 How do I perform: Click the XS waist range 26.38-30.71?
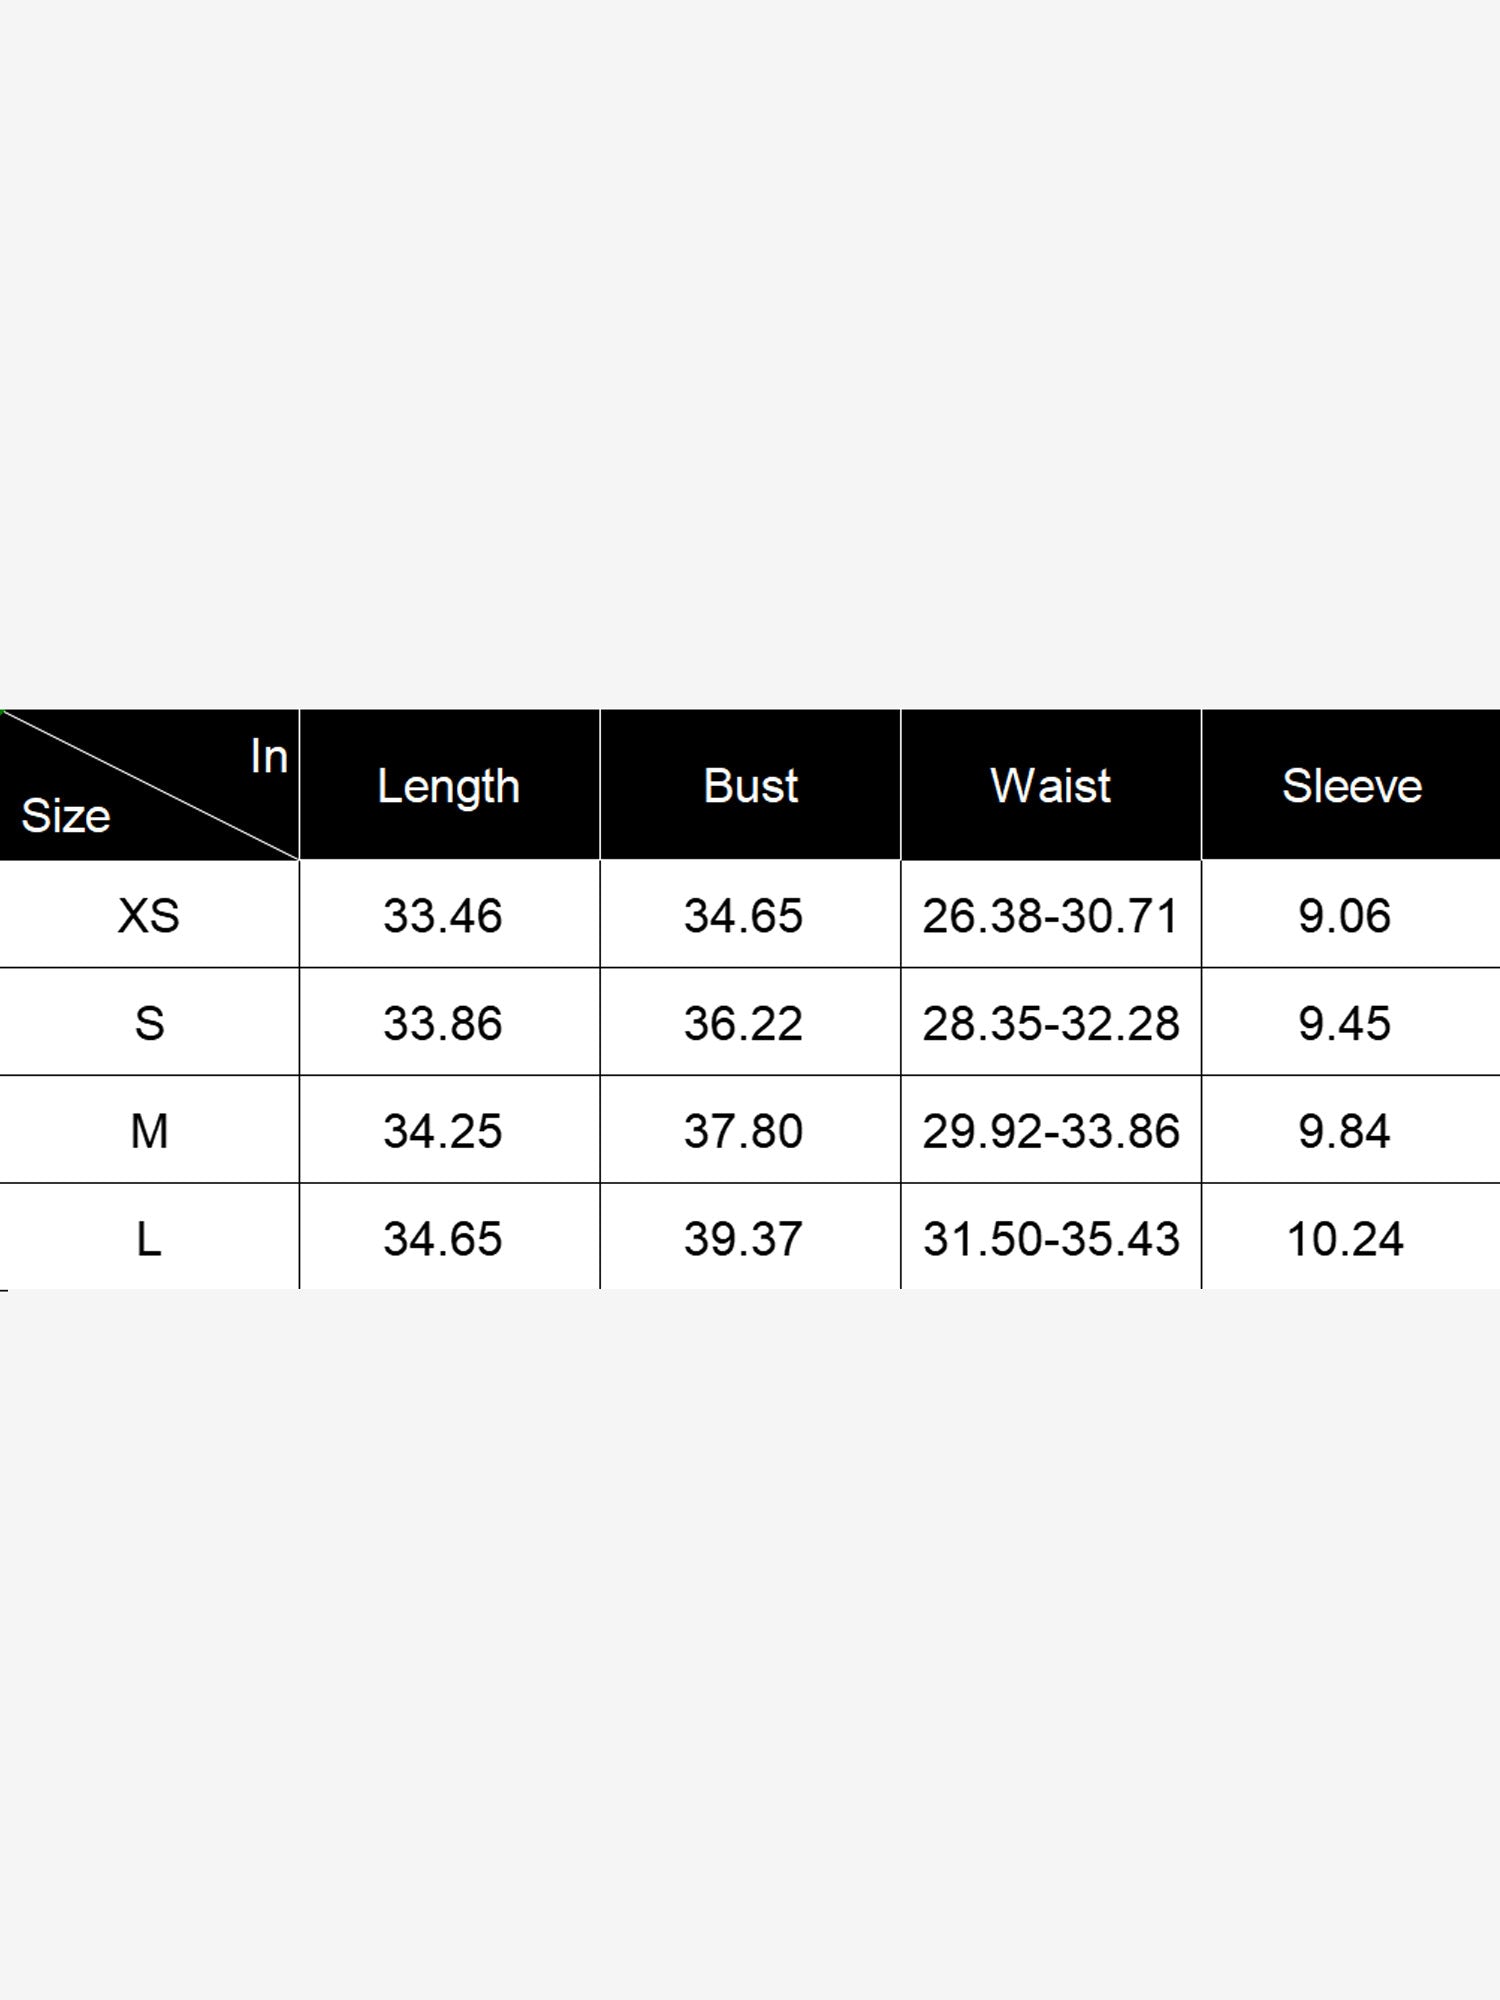pos(1050,916)
